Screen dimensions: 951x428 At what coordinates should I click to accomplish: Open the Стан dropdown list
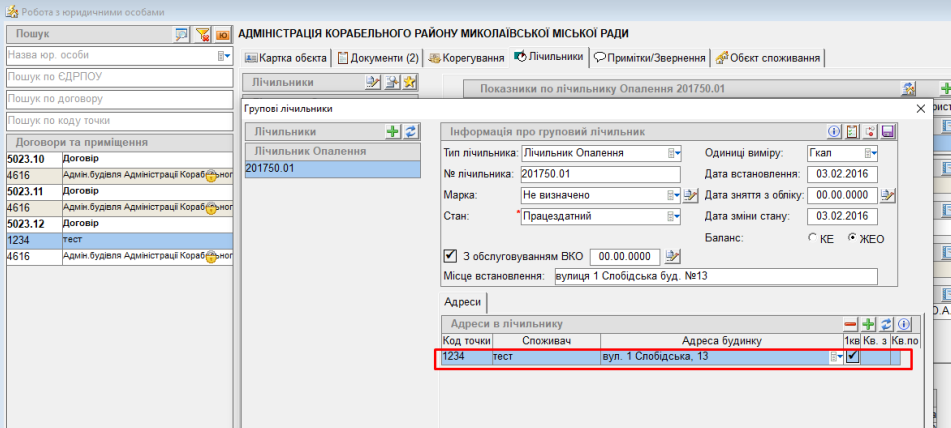[674, 215]
